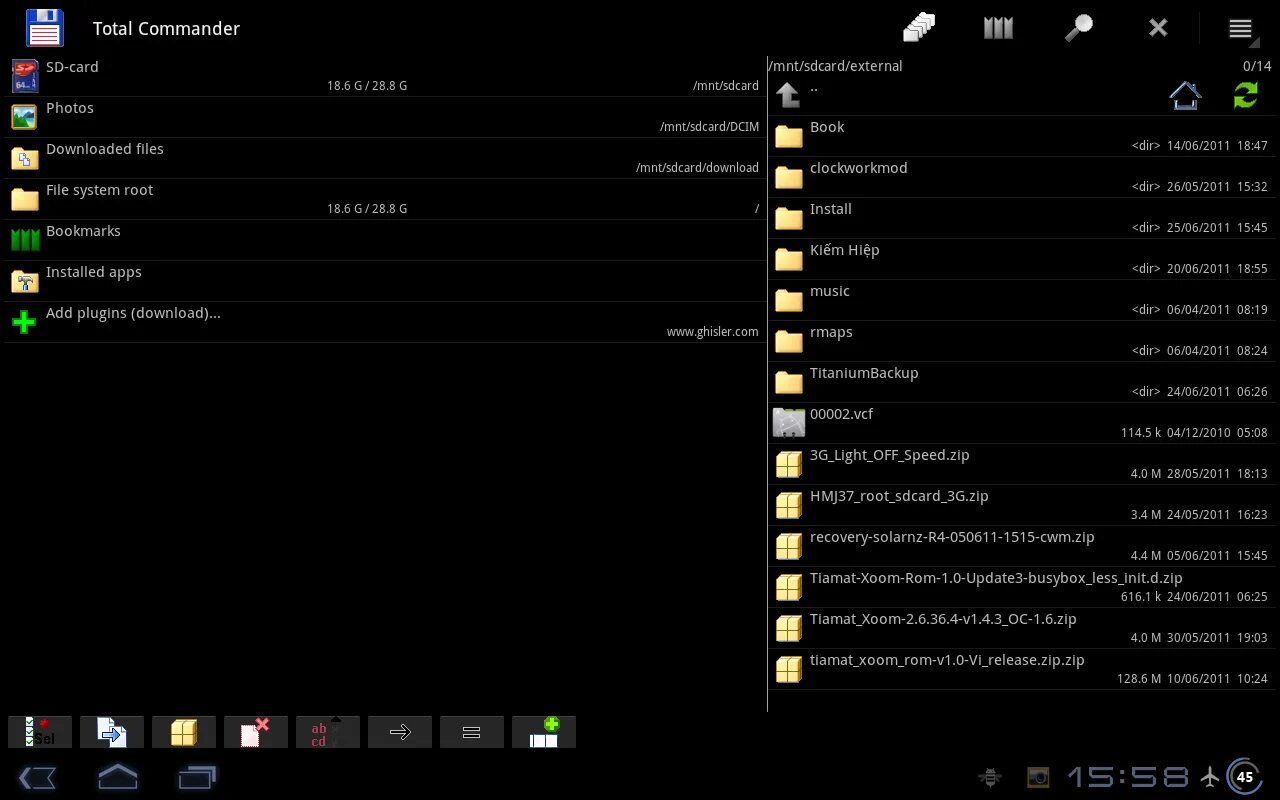1280x800 pixels.
Task: Click the equal panels (=) button
Action: [472, 732]
